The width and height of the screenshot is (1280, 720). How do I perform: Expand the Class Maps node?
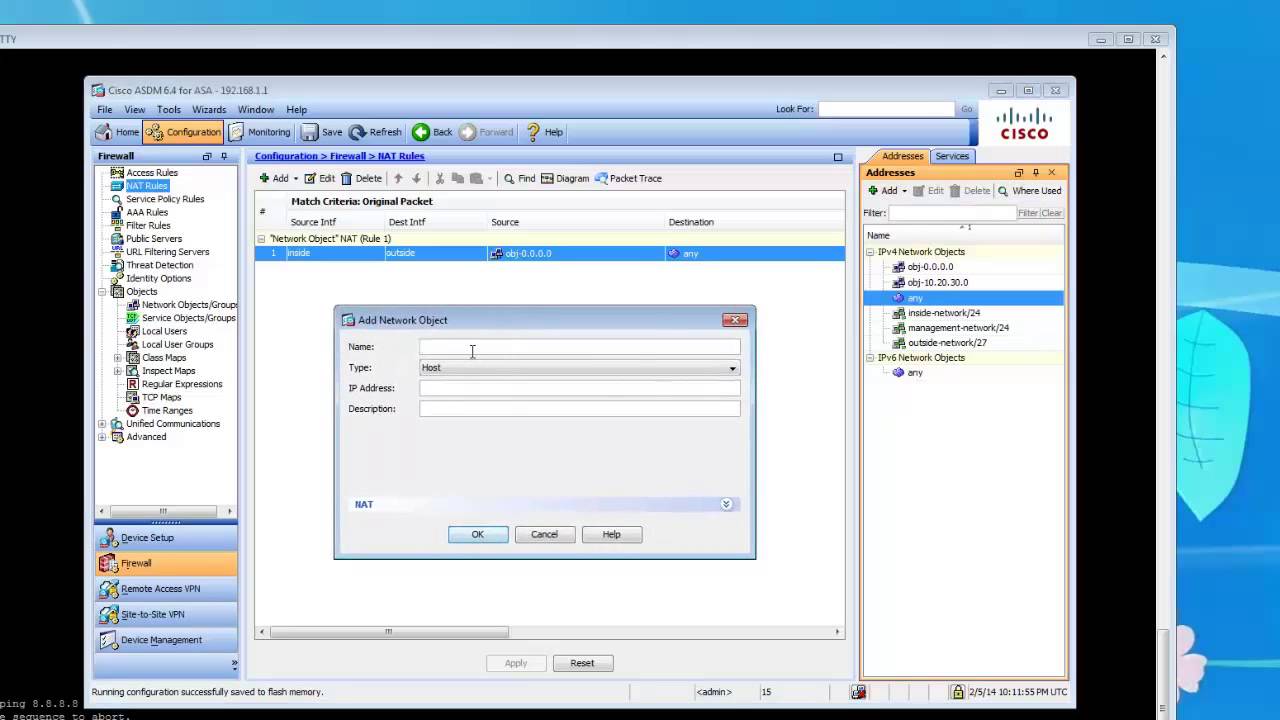coord(118,358)
